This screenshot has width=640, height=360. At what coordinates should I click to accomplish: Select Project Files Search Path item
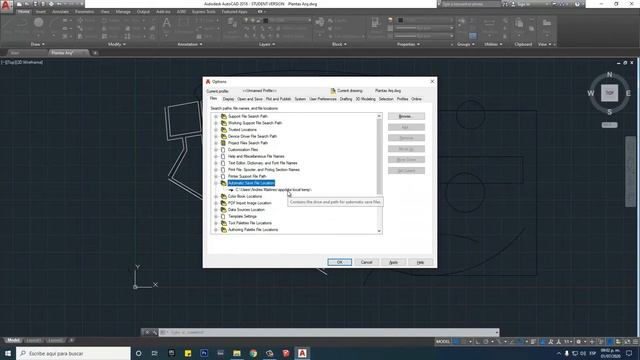point(248,143)
